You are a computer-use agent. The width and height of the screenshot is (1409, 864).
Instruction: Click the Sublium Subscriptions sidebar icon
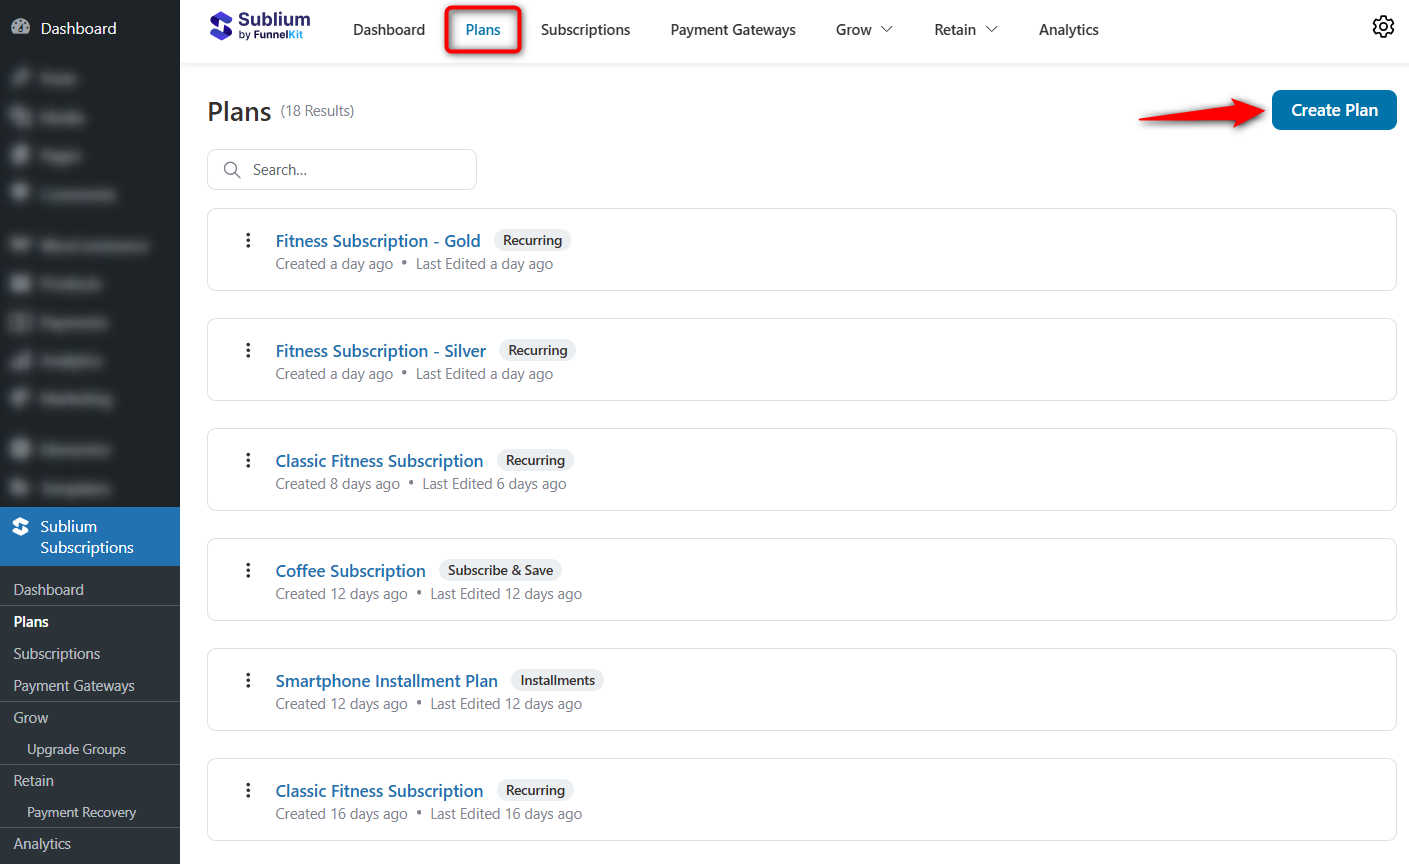tap(20, 527)
